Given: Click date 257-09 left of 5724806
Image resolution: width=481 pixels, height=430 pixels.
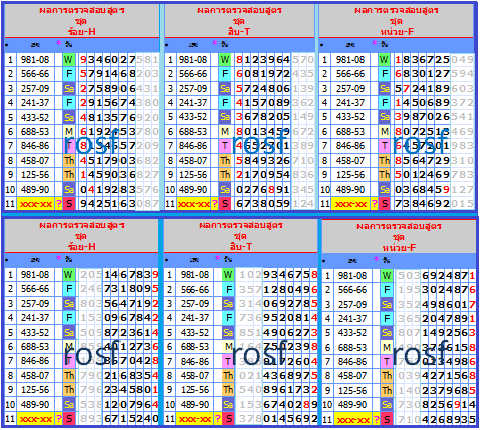Looking at the screenshot, I should (x=193, y=89).
